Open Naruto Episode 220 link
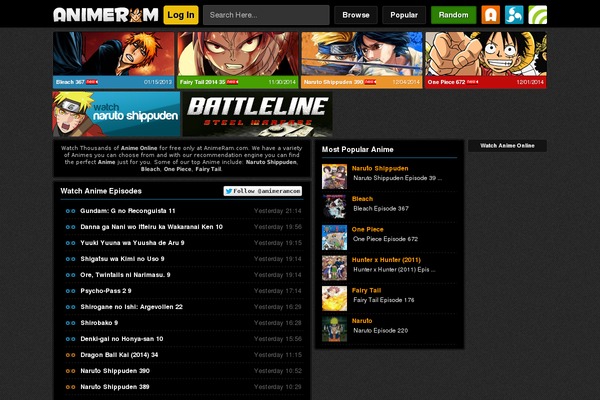The width and height of the screenshot is (600, 400). 381,331
